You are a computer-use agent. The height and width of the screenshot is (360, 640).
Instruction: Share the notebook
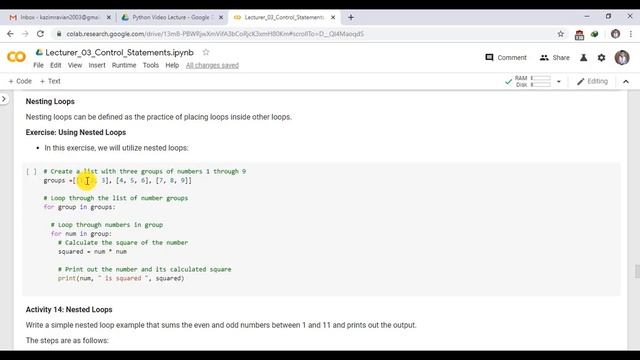point(554,58)
